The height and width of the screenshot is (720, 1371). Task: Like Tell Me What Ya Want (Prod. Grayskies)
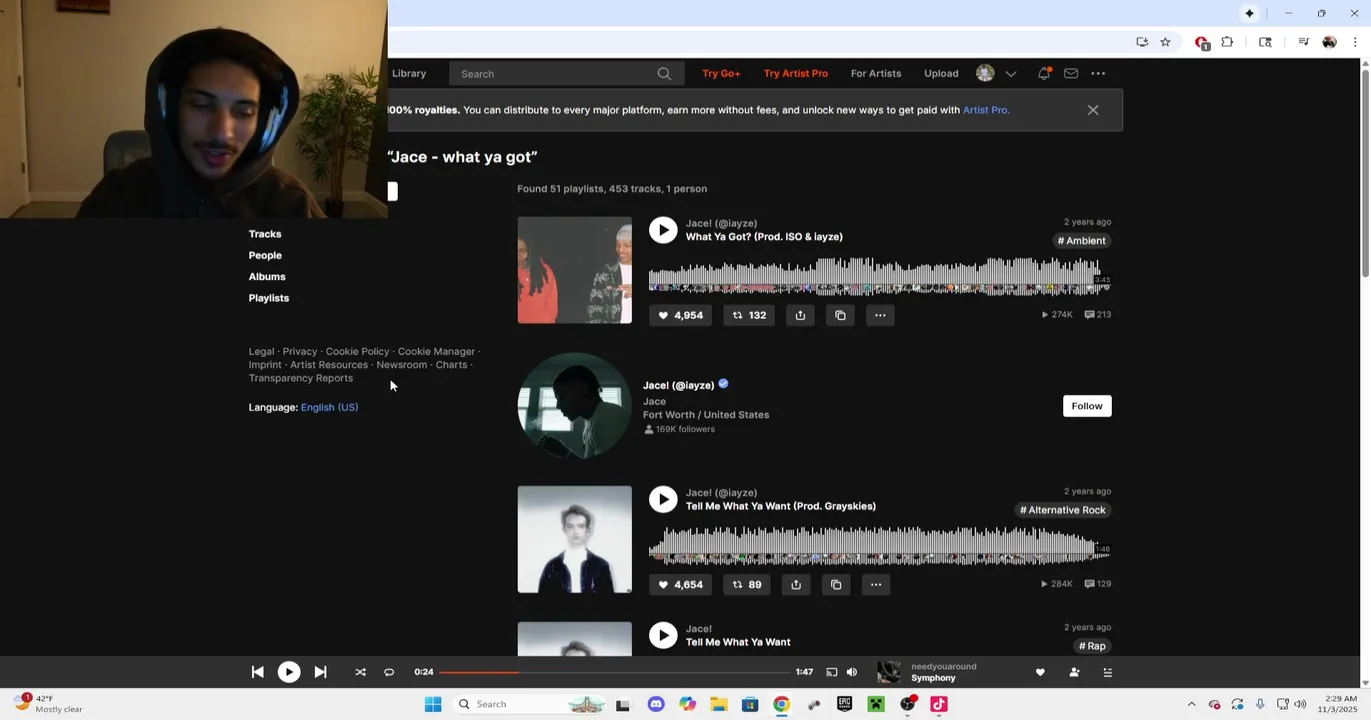coord(680,584)
